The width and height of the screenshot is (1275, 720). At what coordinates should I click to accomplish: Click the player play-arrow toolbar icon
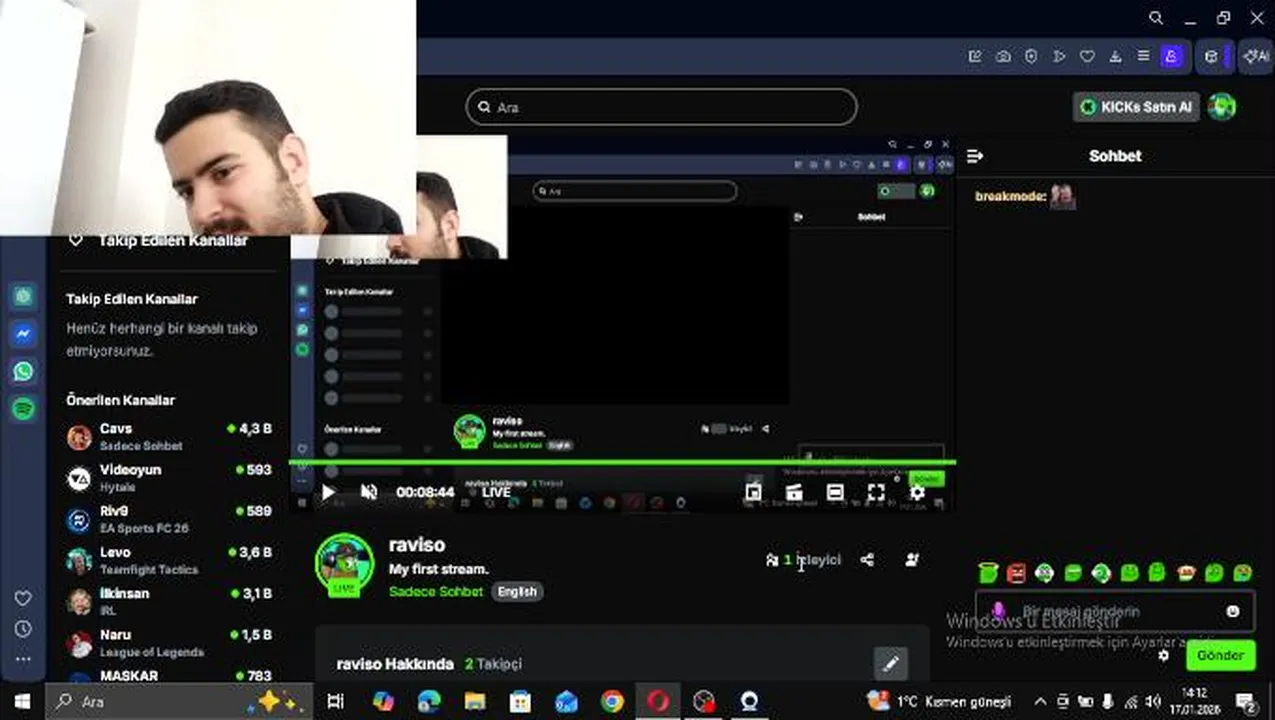point(1059,57)
